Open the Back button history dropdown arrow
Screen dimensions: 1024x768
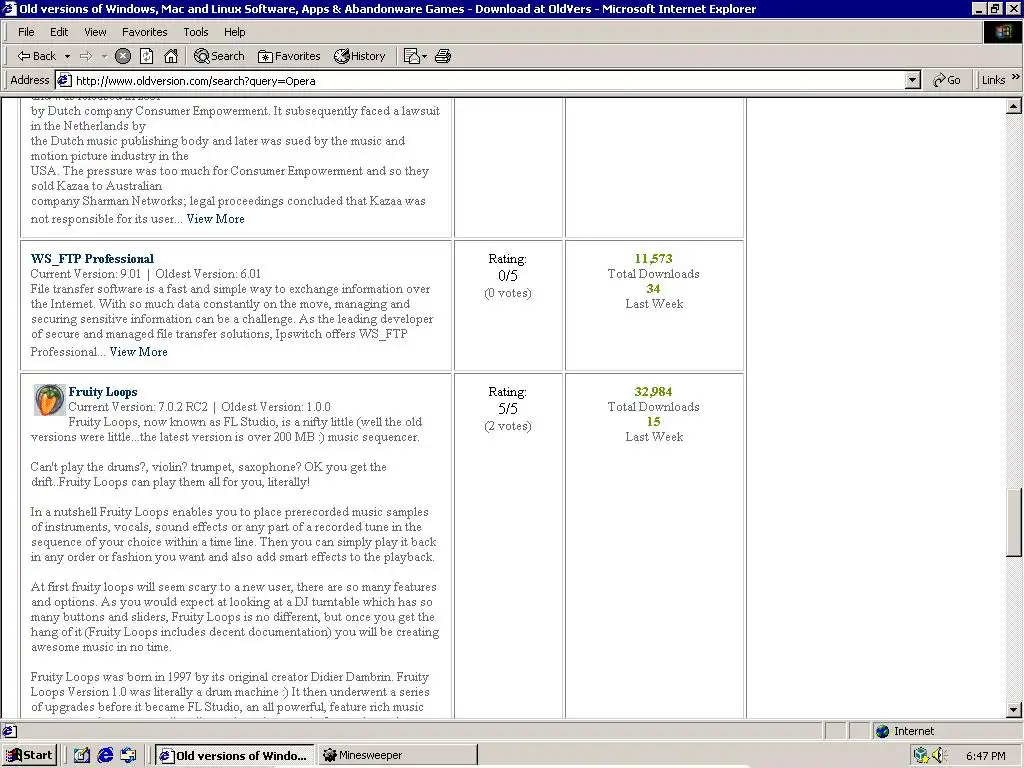67,56
